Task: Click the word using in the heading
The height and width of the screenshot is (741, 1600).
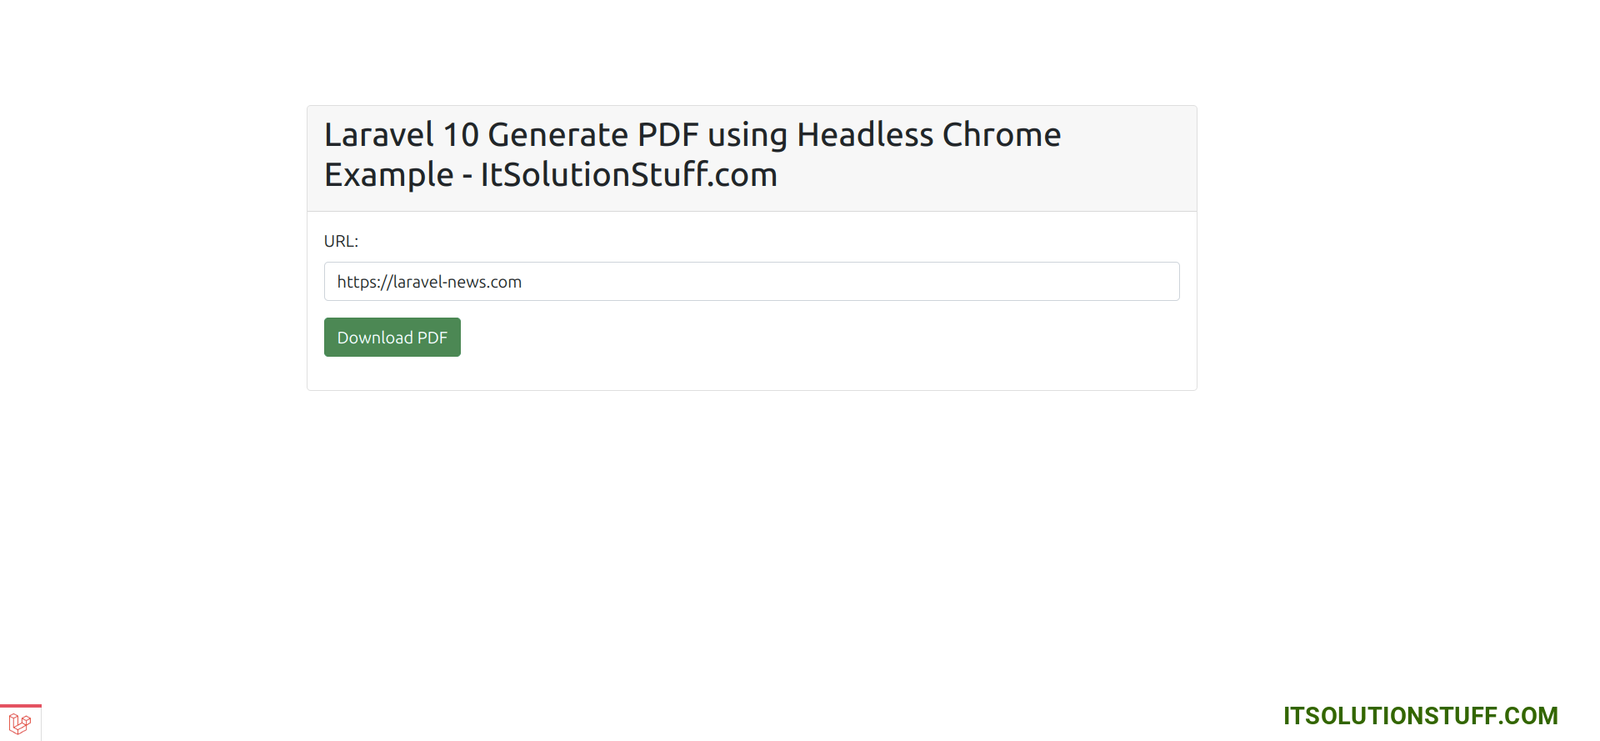Action: coord(747,136)
